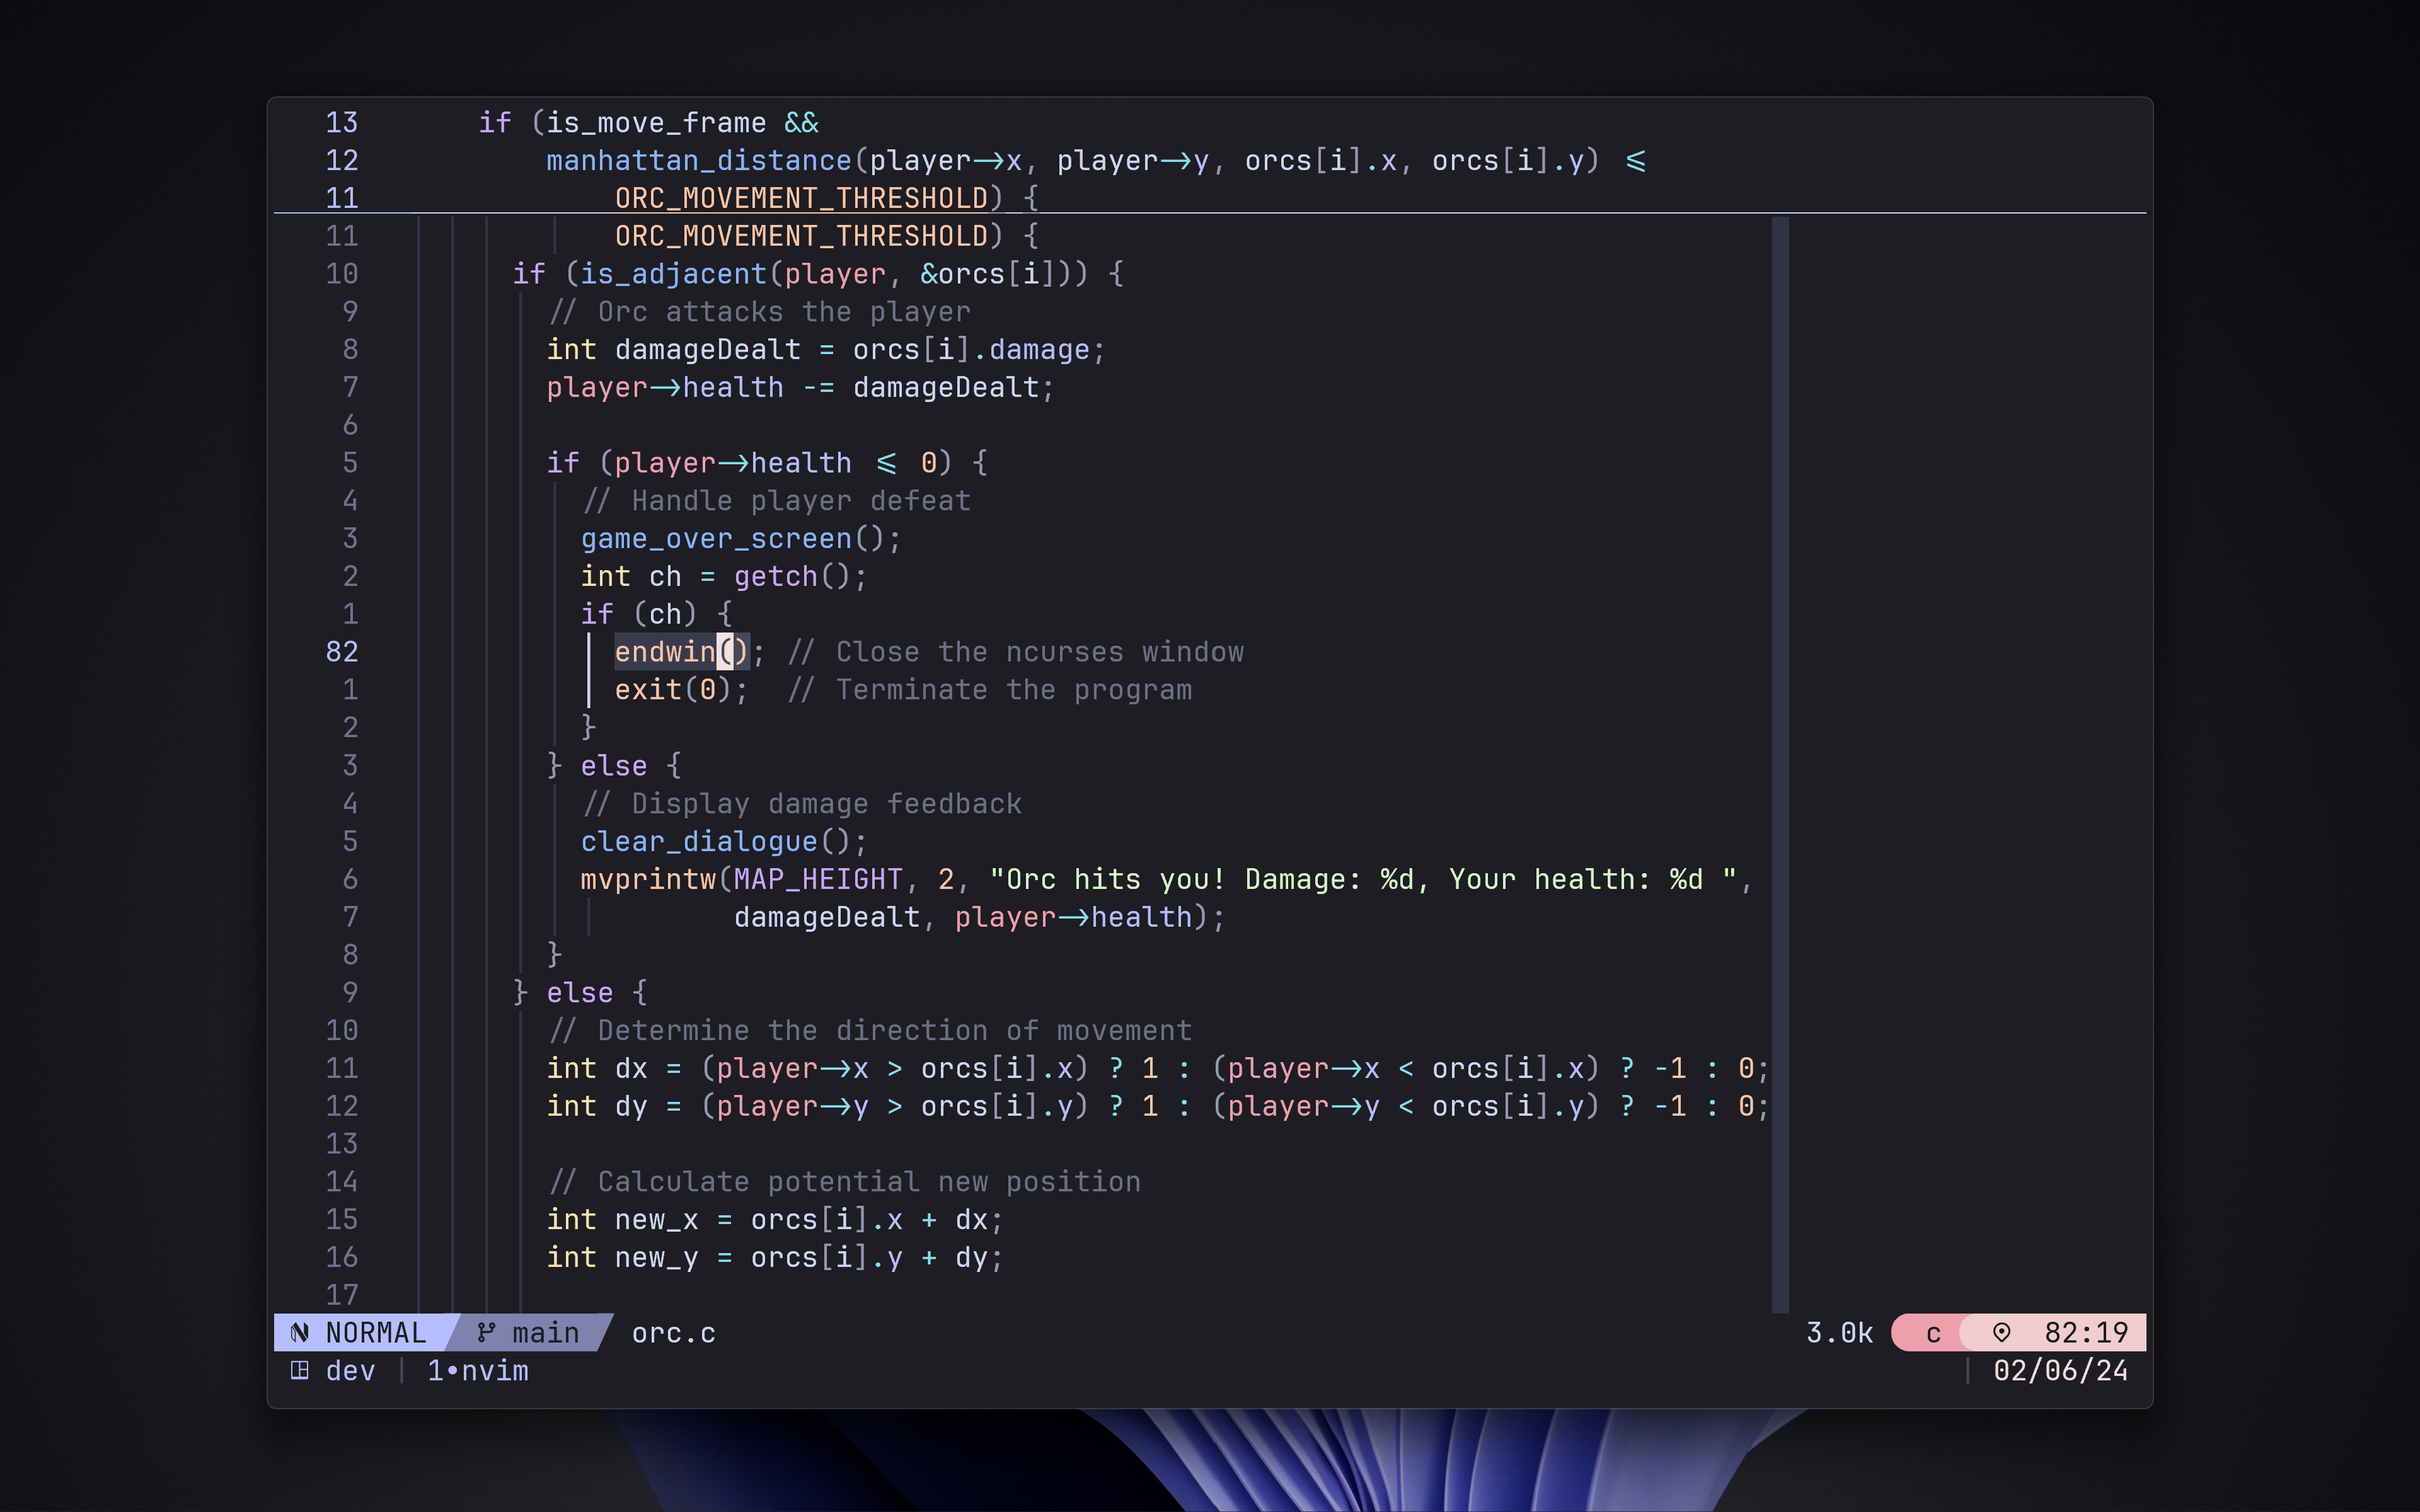Click the orc.c file name in statusline
Image resolution: width=2420 pixels, height=1512 pixels.
(x=674, y=1333)
